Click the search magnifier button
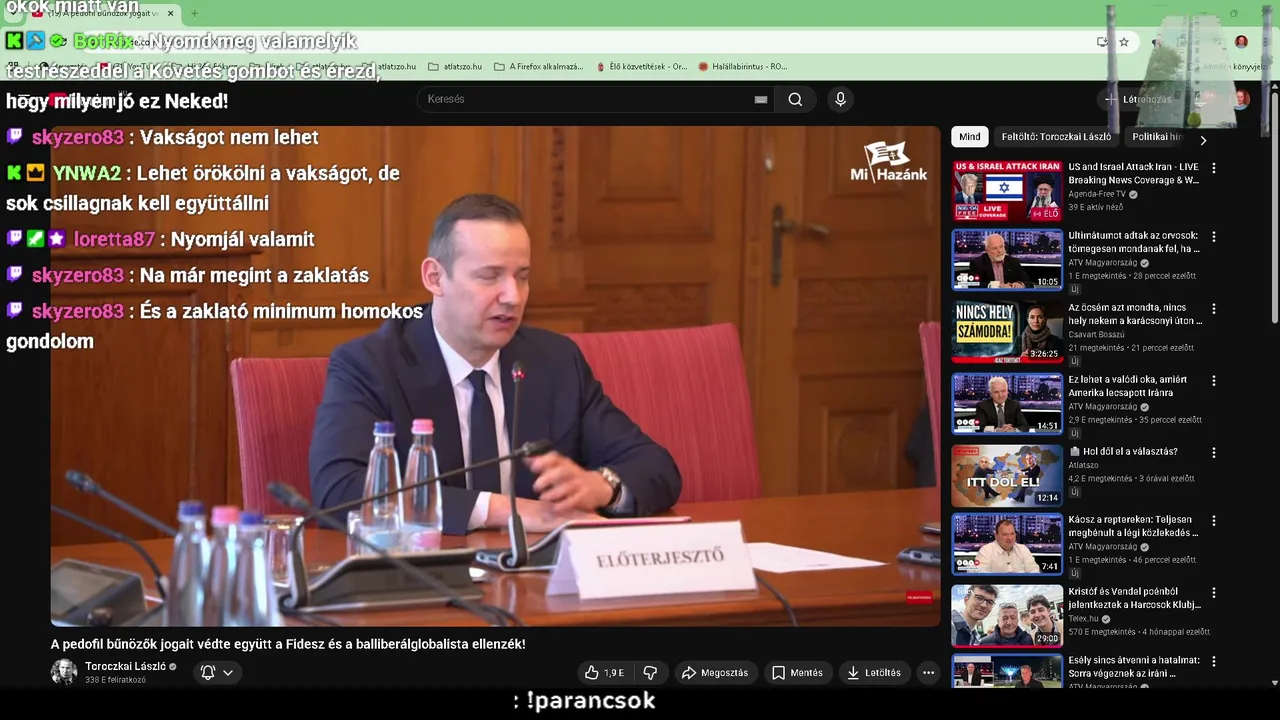 click(x=795, y=99)
